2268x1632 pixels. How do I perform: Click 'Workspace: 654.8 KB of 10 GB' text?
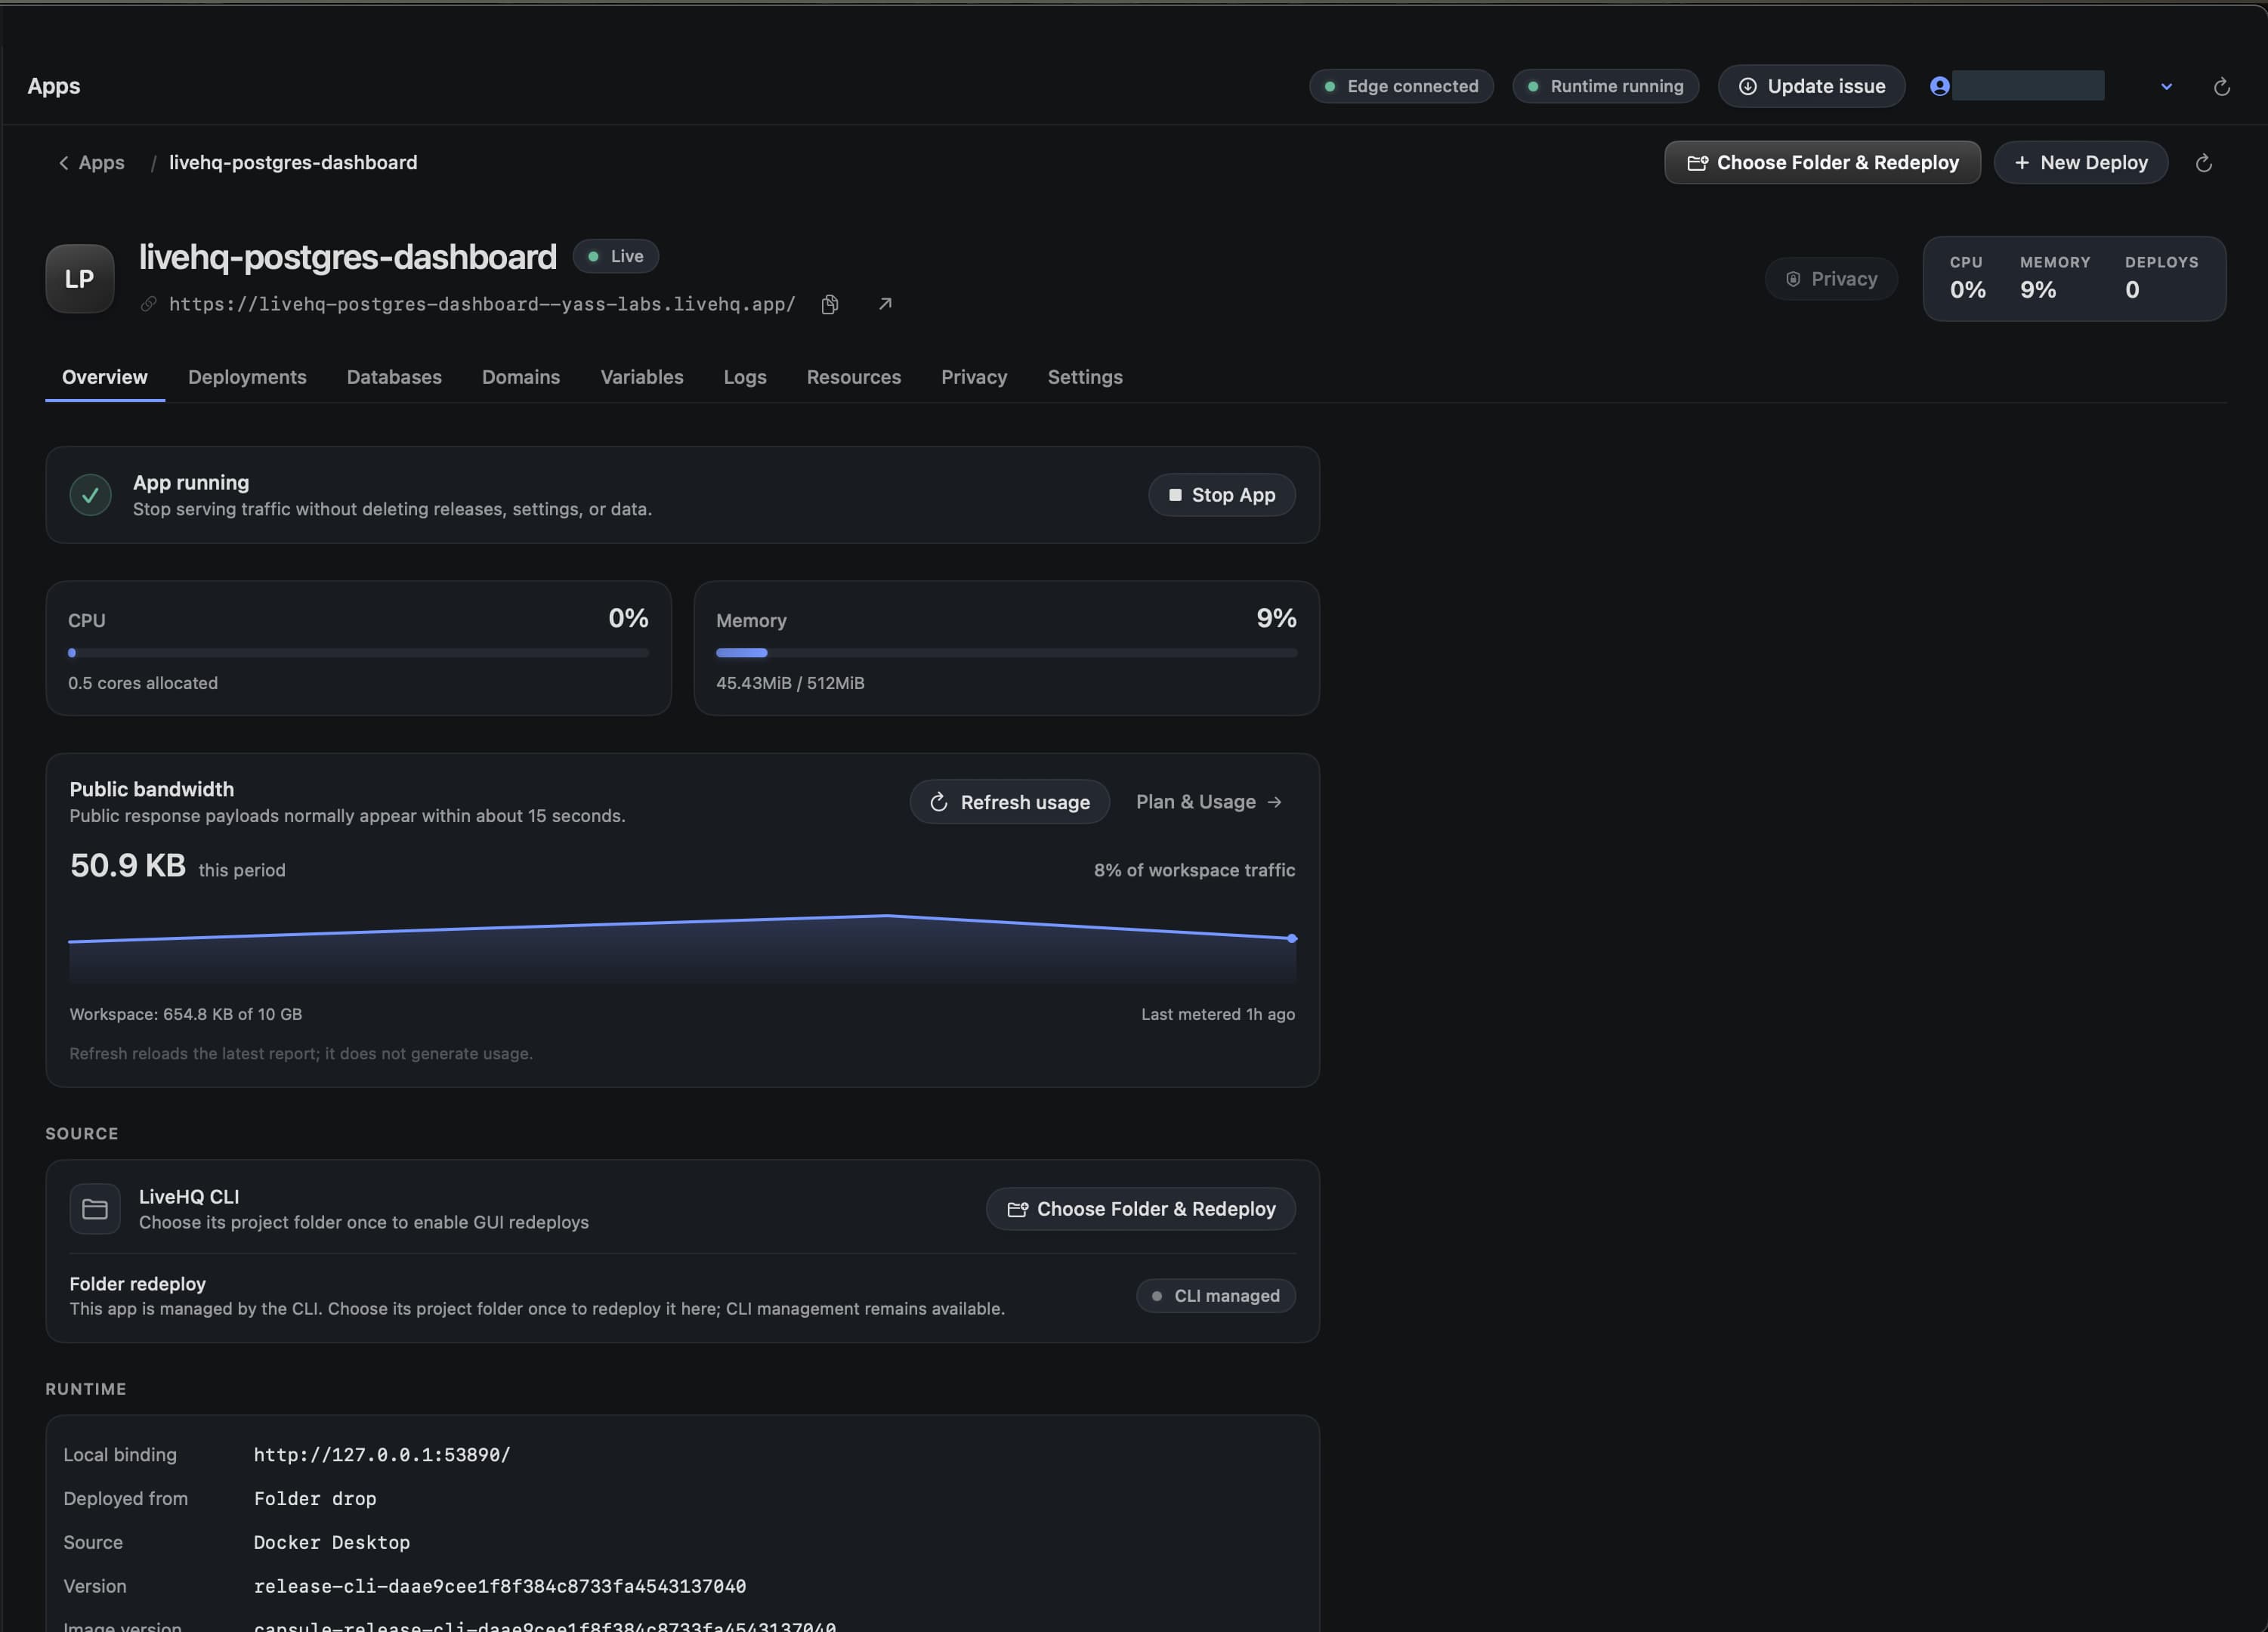coord(186,1014)
